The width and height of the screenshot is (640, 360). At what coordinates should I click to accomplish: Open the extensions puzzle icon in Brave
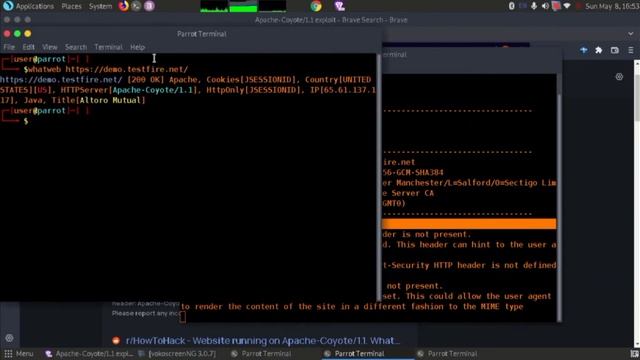599,50
